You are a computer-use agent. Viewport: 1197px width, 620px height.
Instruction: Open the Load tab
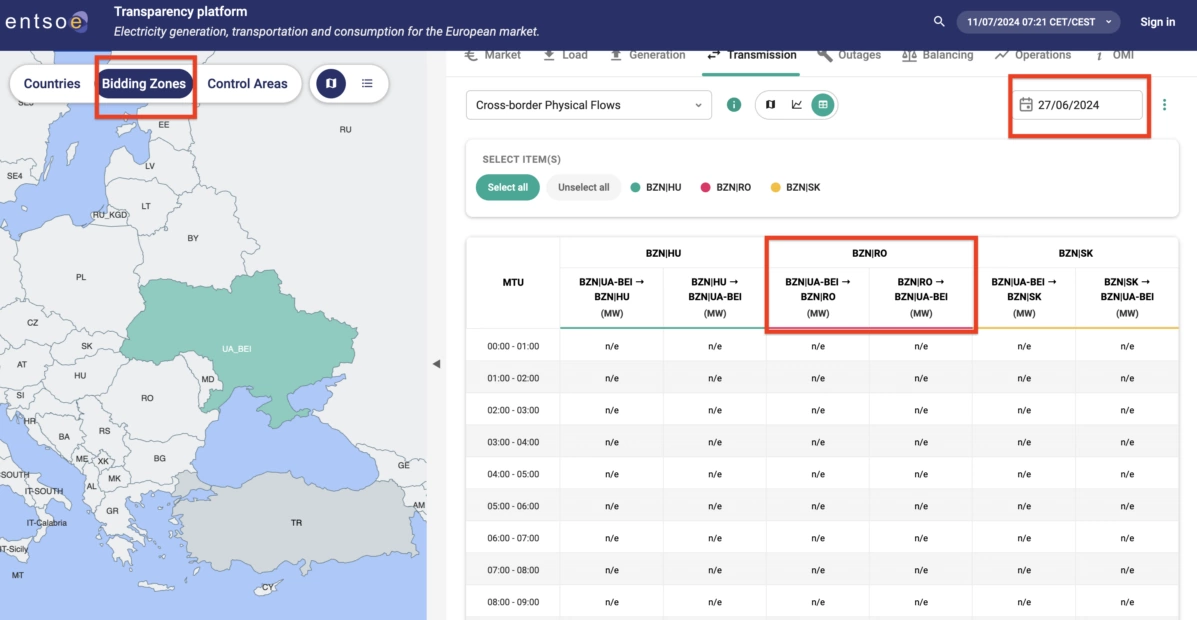point(565,55)
